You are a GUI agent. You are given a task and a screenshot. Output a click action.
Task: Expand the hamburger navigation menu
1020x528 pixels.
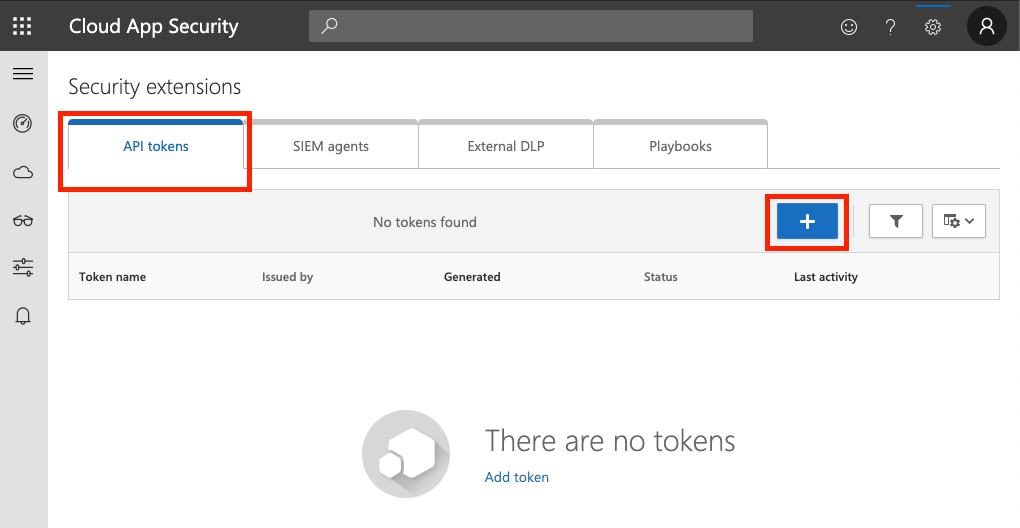[x=23, y=74]
